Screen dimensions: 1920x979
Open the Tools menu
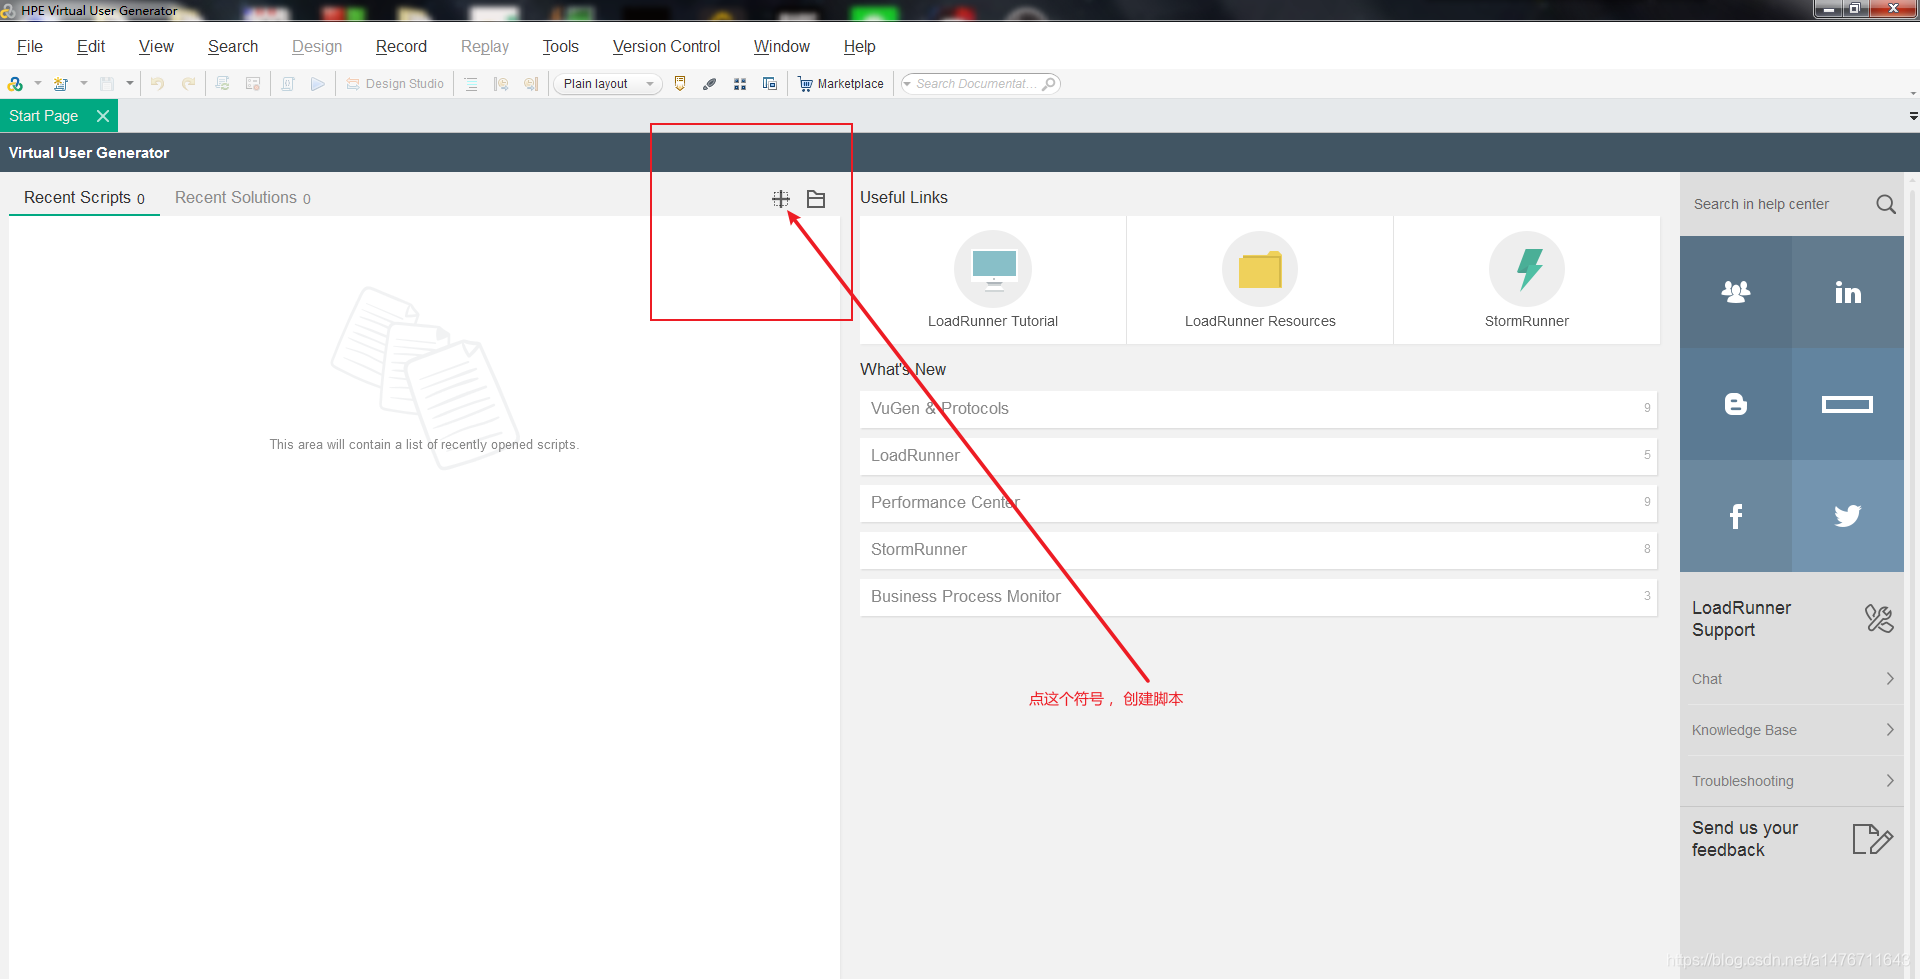click(561, 46)
